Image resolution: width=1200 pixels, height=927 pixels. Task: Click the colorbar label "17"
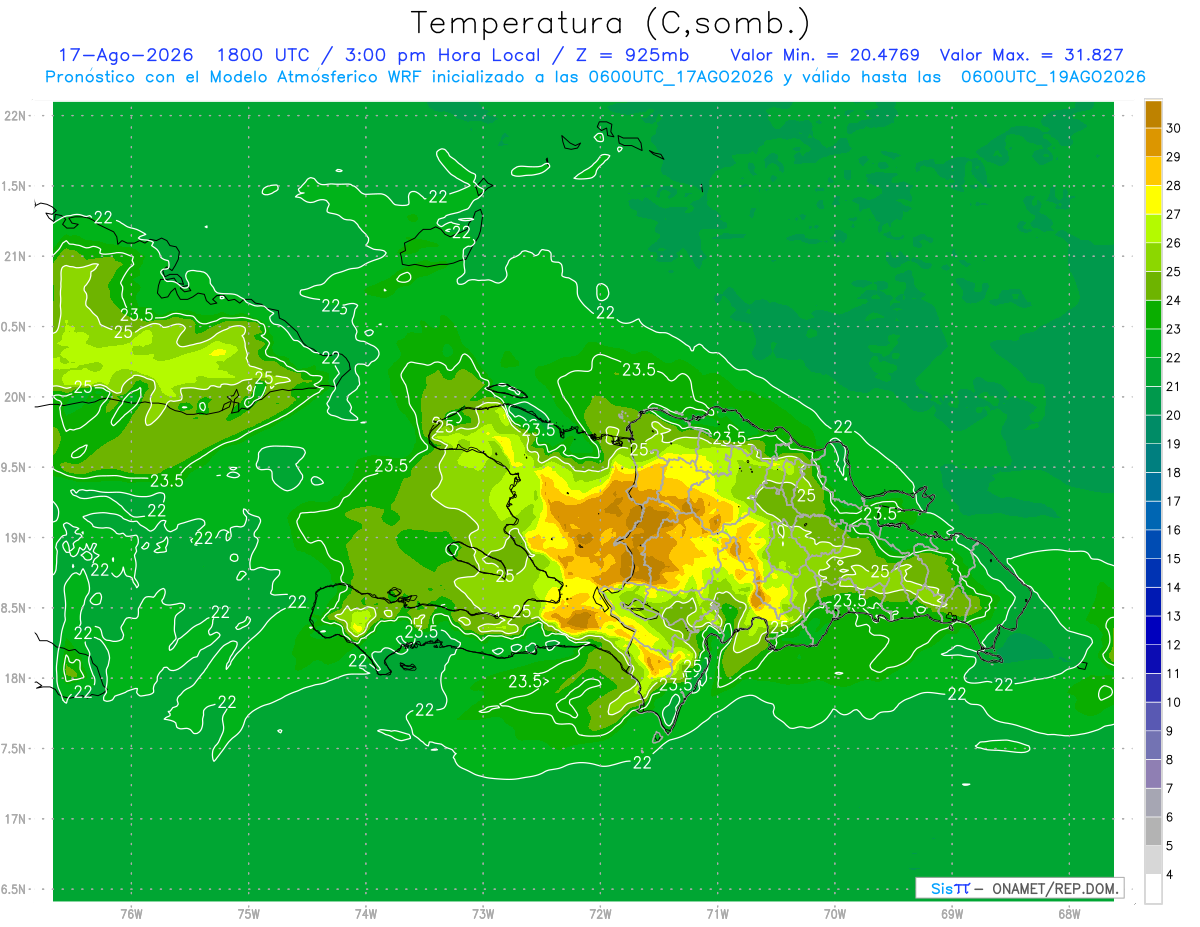coord(1173,501)
